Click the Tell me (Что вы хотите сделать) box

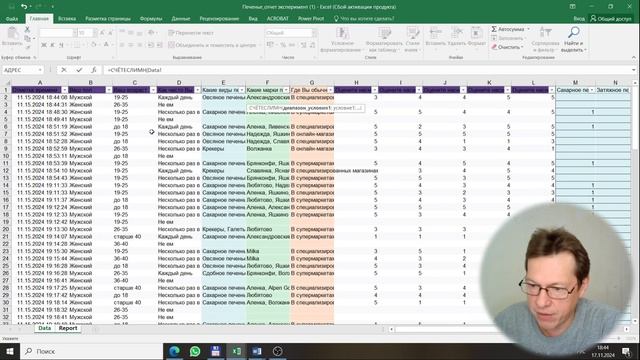tap(364, 19)
